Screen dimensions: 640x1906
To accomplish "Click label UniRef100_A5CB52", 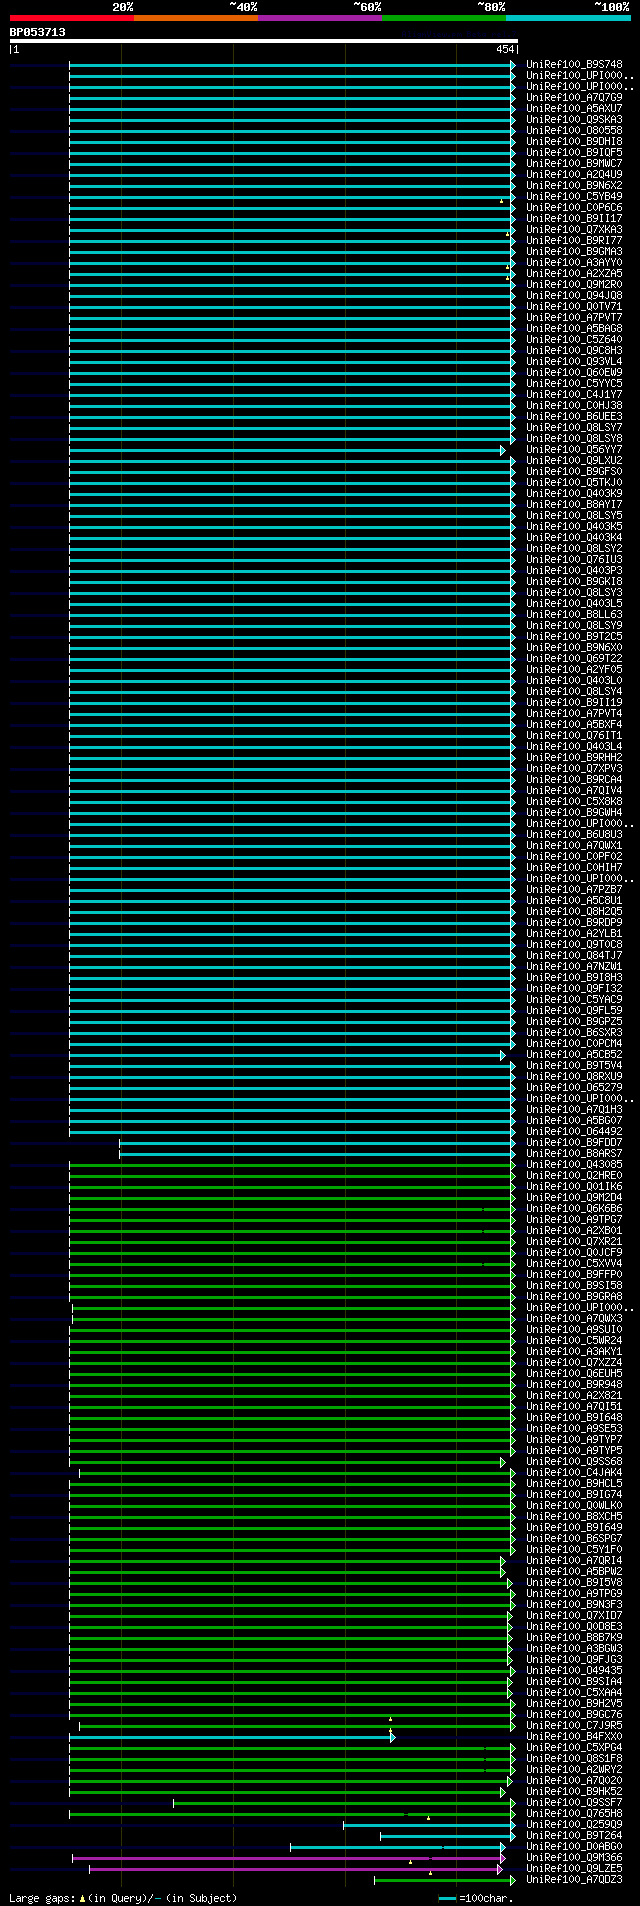I will [x=574, y=1054].
